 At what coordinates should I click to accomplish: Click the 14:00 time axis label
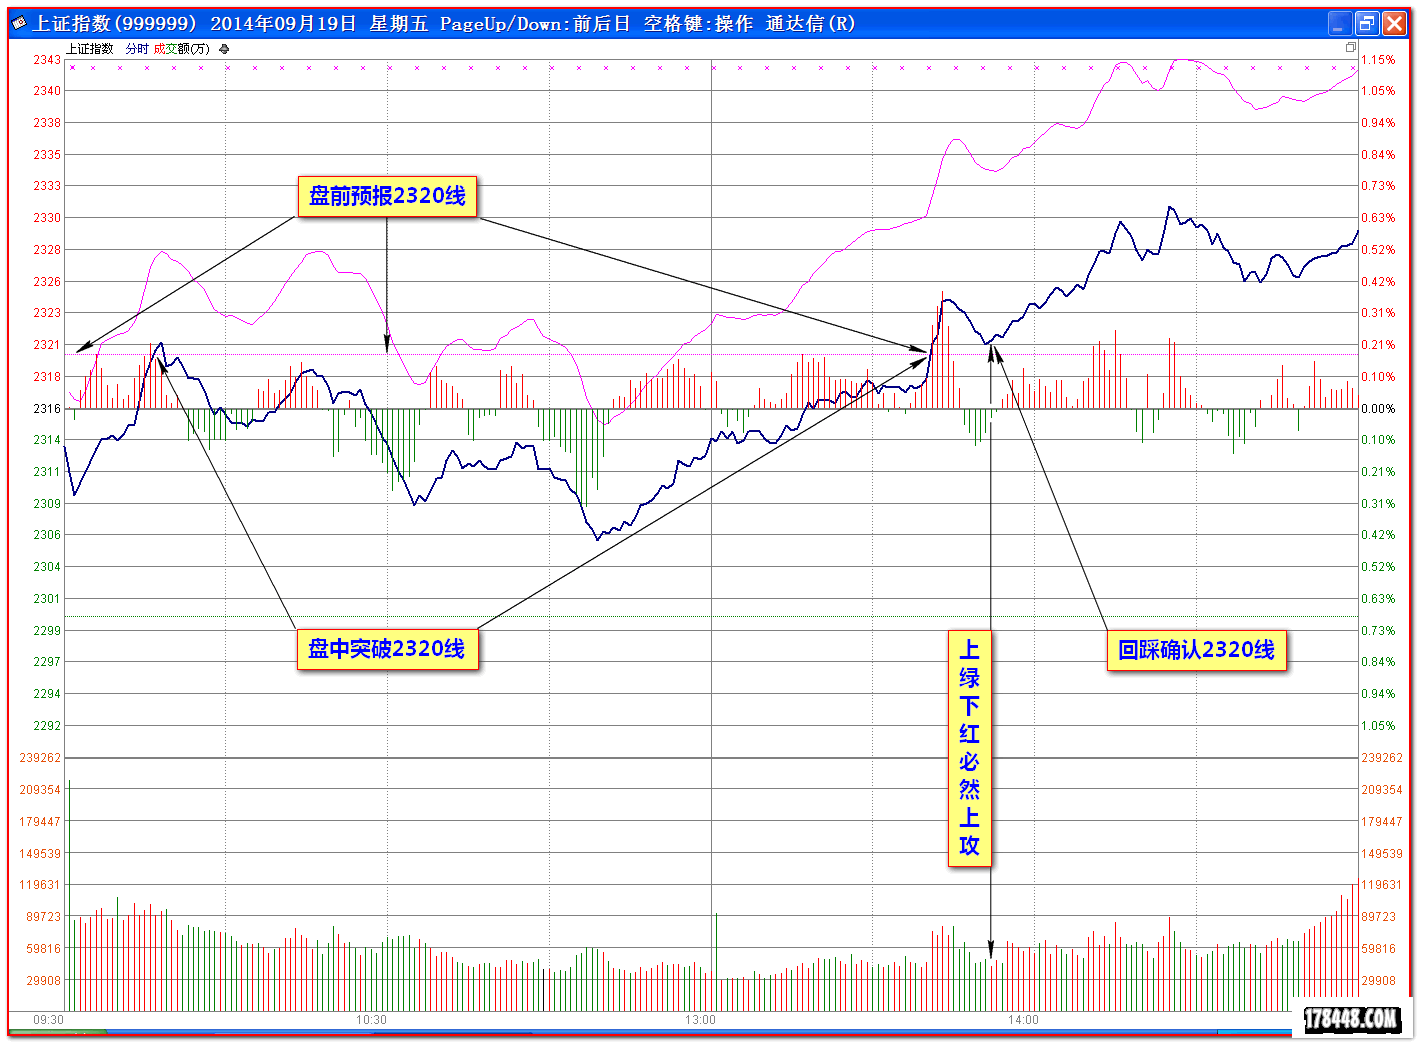tap(1023, 1020)
